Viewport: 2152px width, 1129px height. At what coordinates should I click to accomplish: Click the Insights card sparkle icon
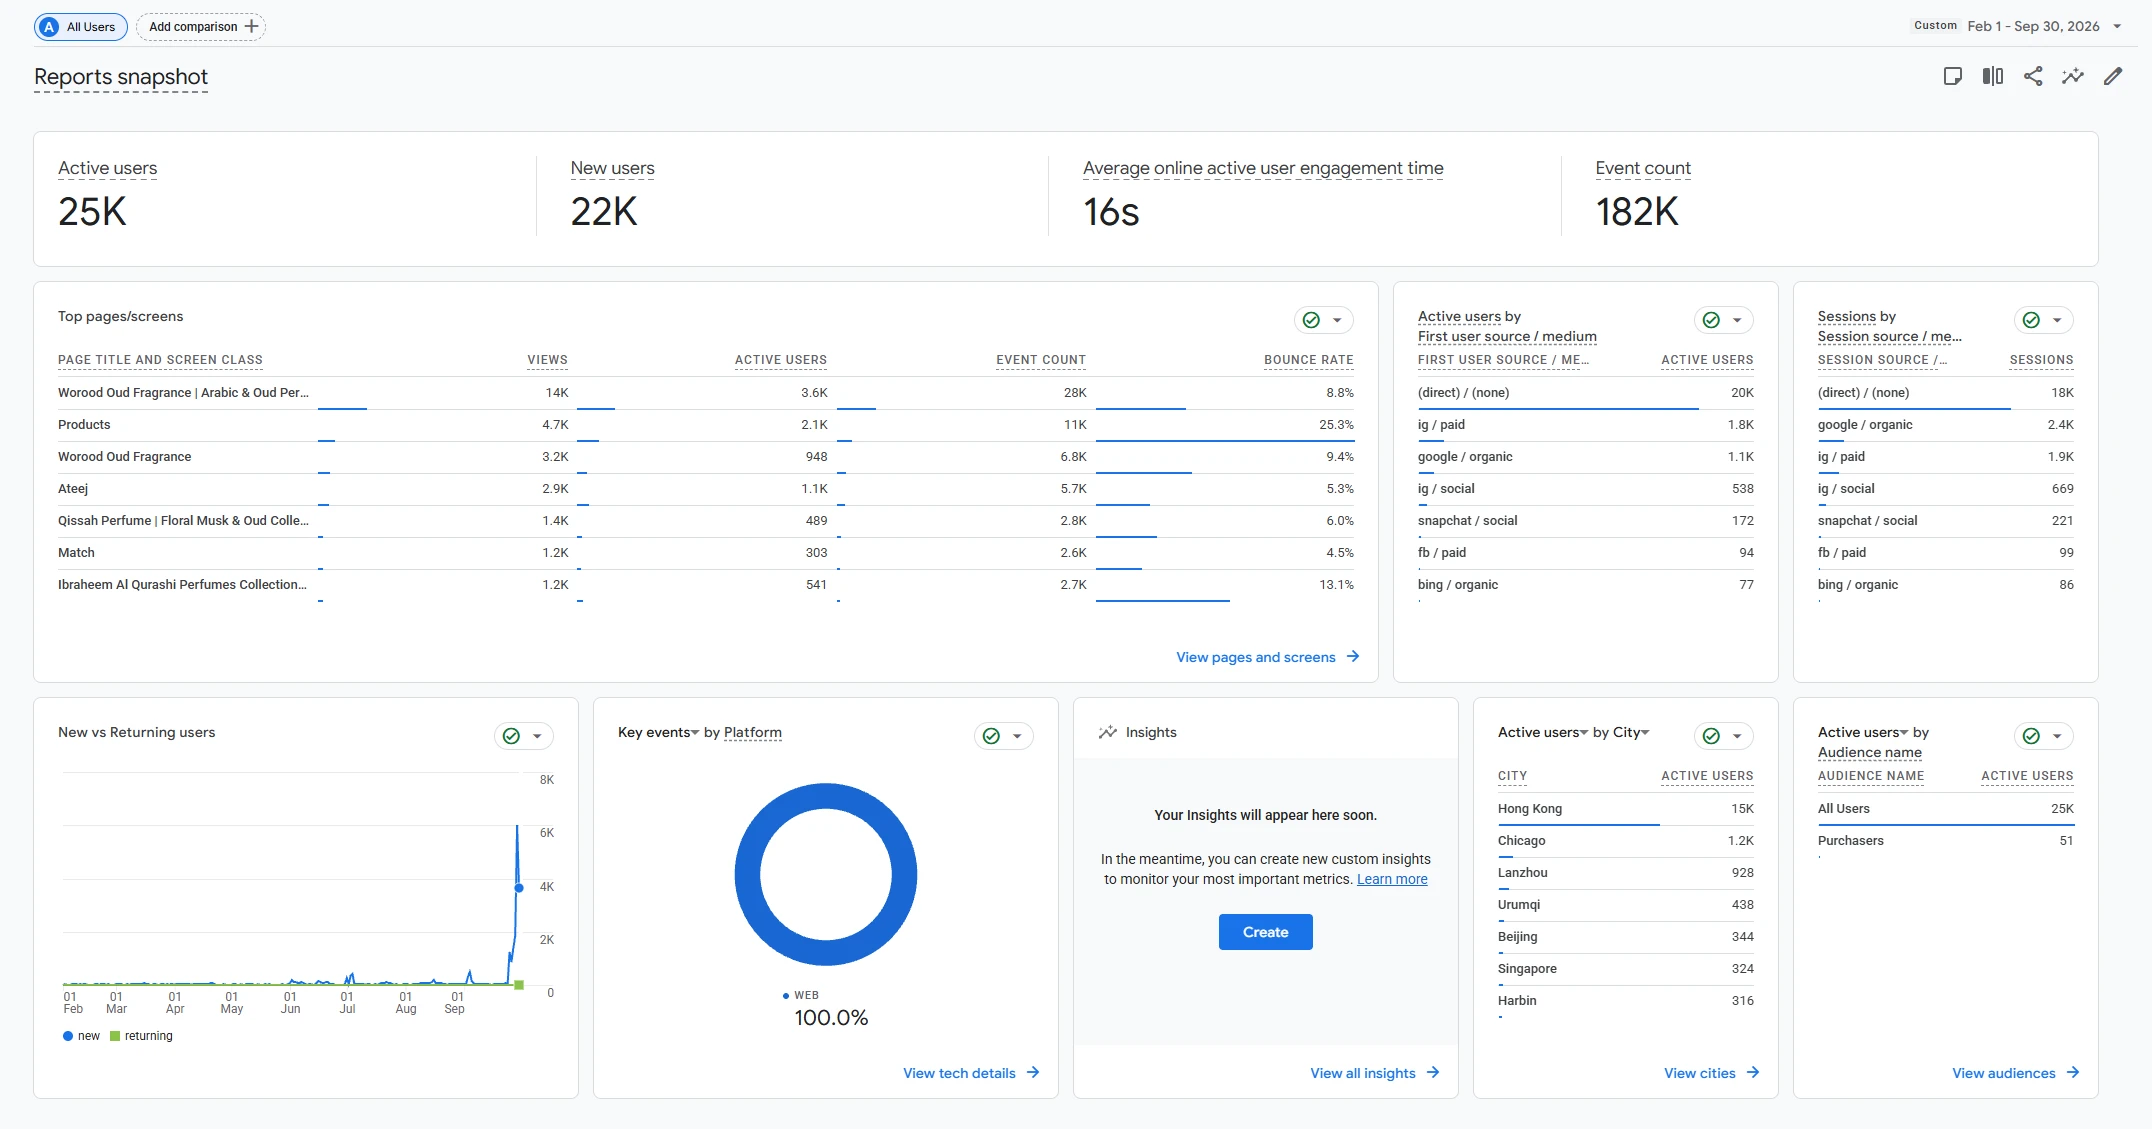coord(1107,732)
